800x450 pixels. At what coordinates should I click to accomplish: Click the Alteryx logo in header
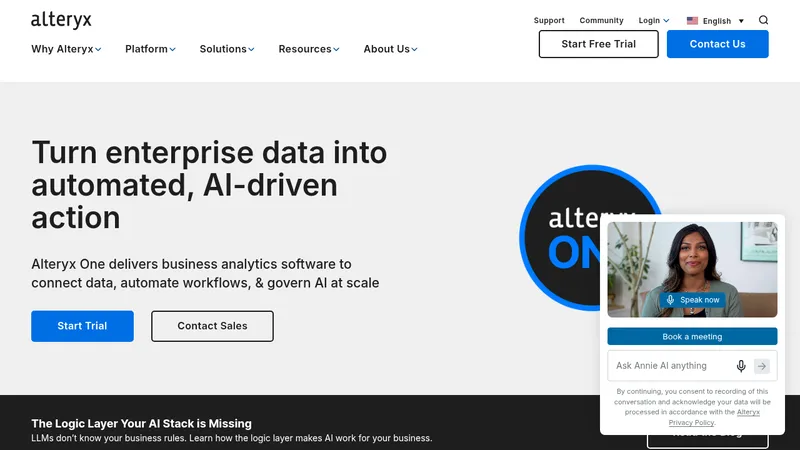pyautogui.click(x=61, y=20)
